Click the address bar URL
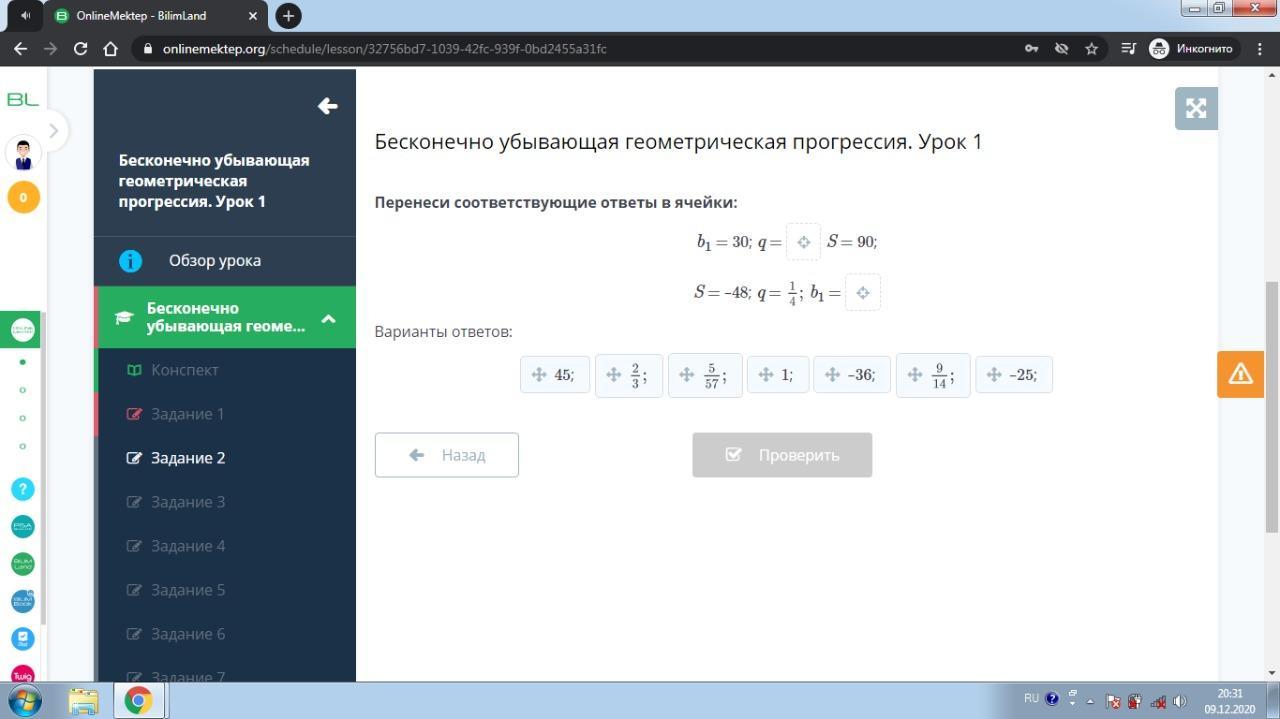 (384, 48)
